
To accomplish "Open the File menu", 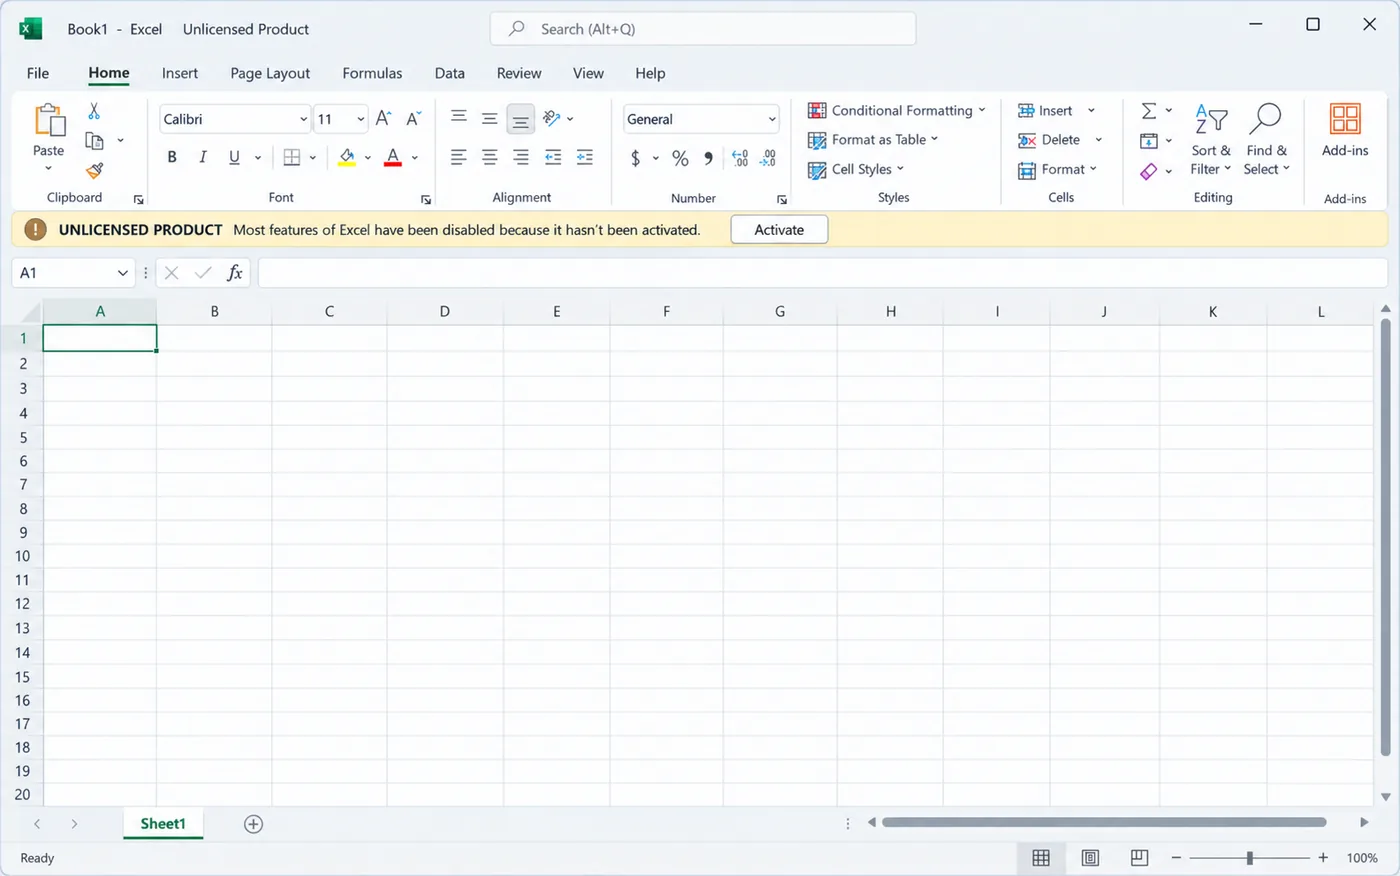I will (38, 73).
